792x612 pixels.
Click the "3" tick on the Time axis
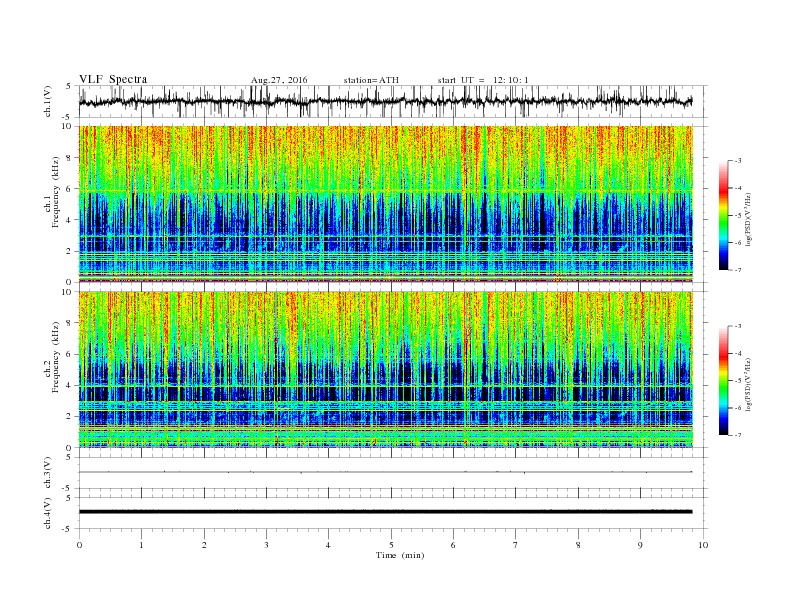[266, 545]
